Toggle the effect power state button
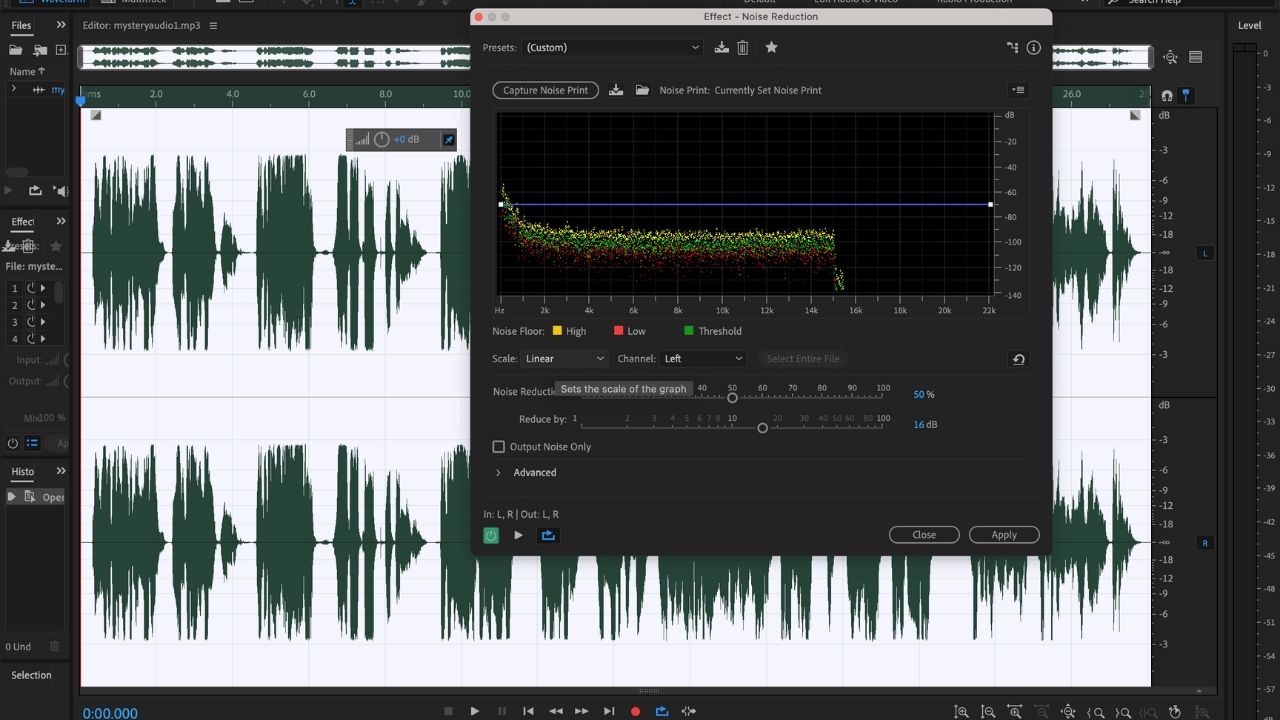Screen dimensions: 1280x720 tap(491, 535)
